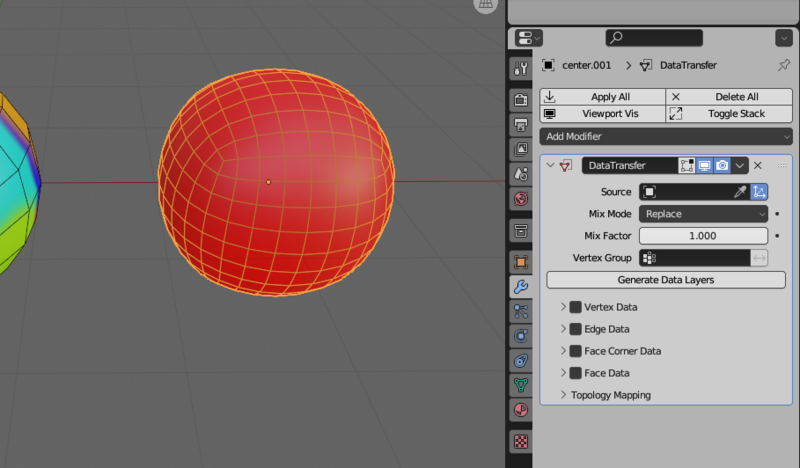This screenshot has width=800, height=468.
Task: Open the Tool properties tab
Action: coord(520,68)
